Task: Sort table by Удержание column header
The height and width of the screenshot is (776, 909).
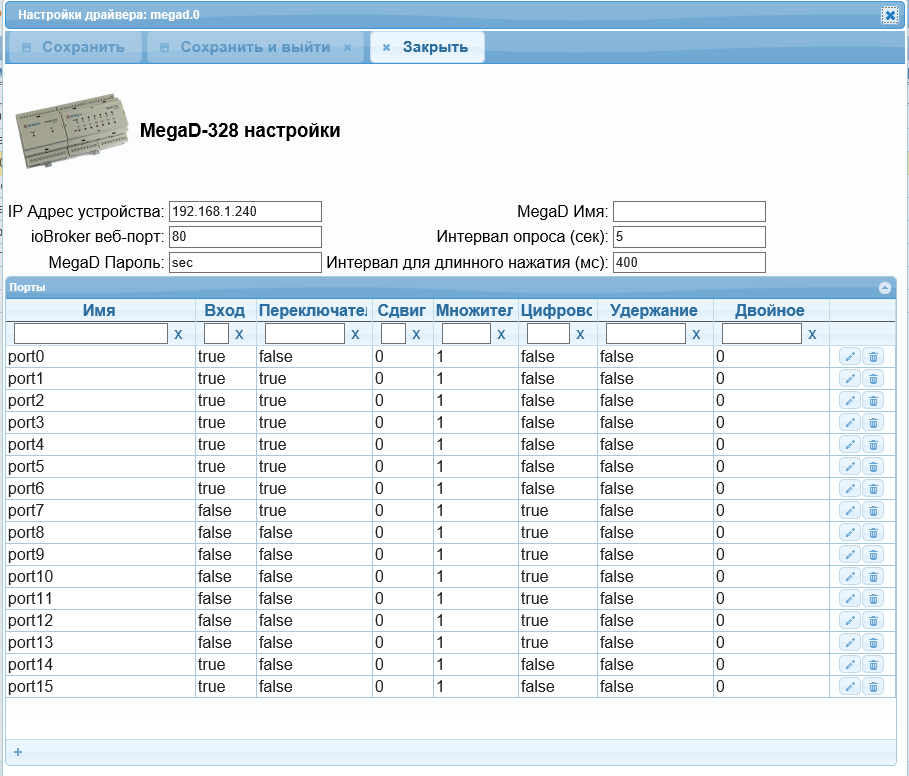Action: [x=655, y=311]
